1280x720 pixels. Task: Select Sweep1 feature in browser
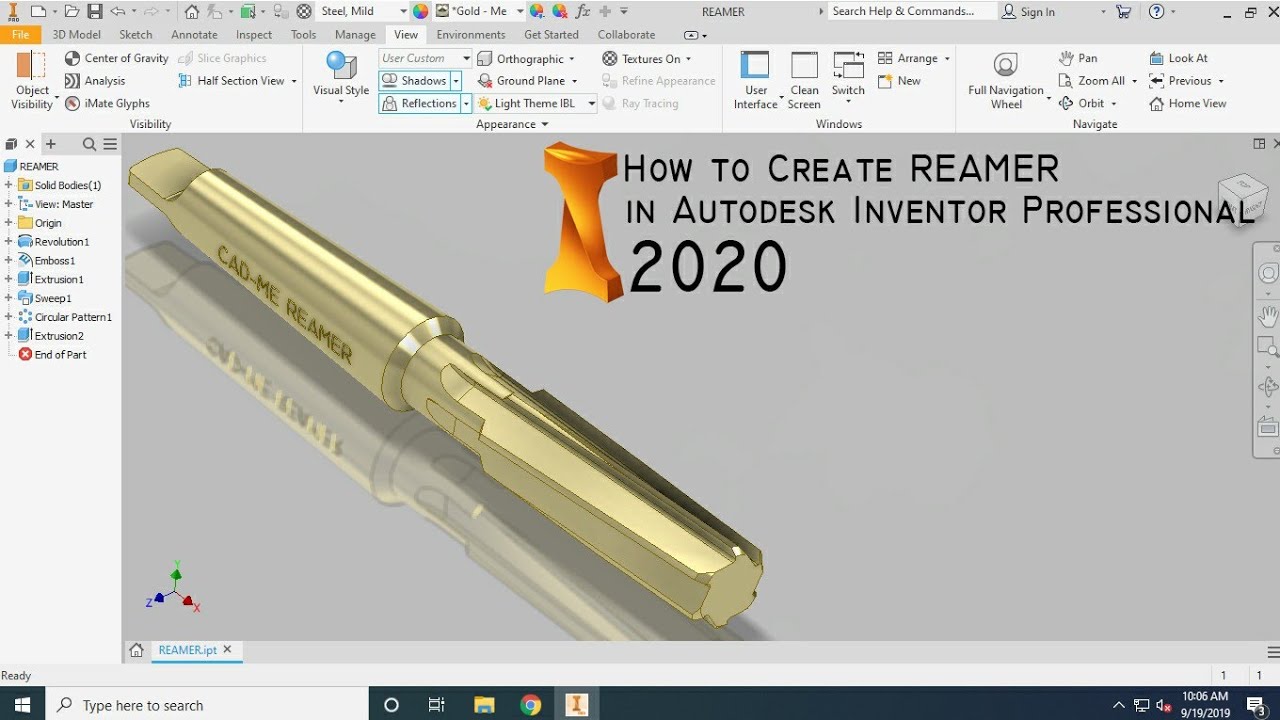coord(45,298)
